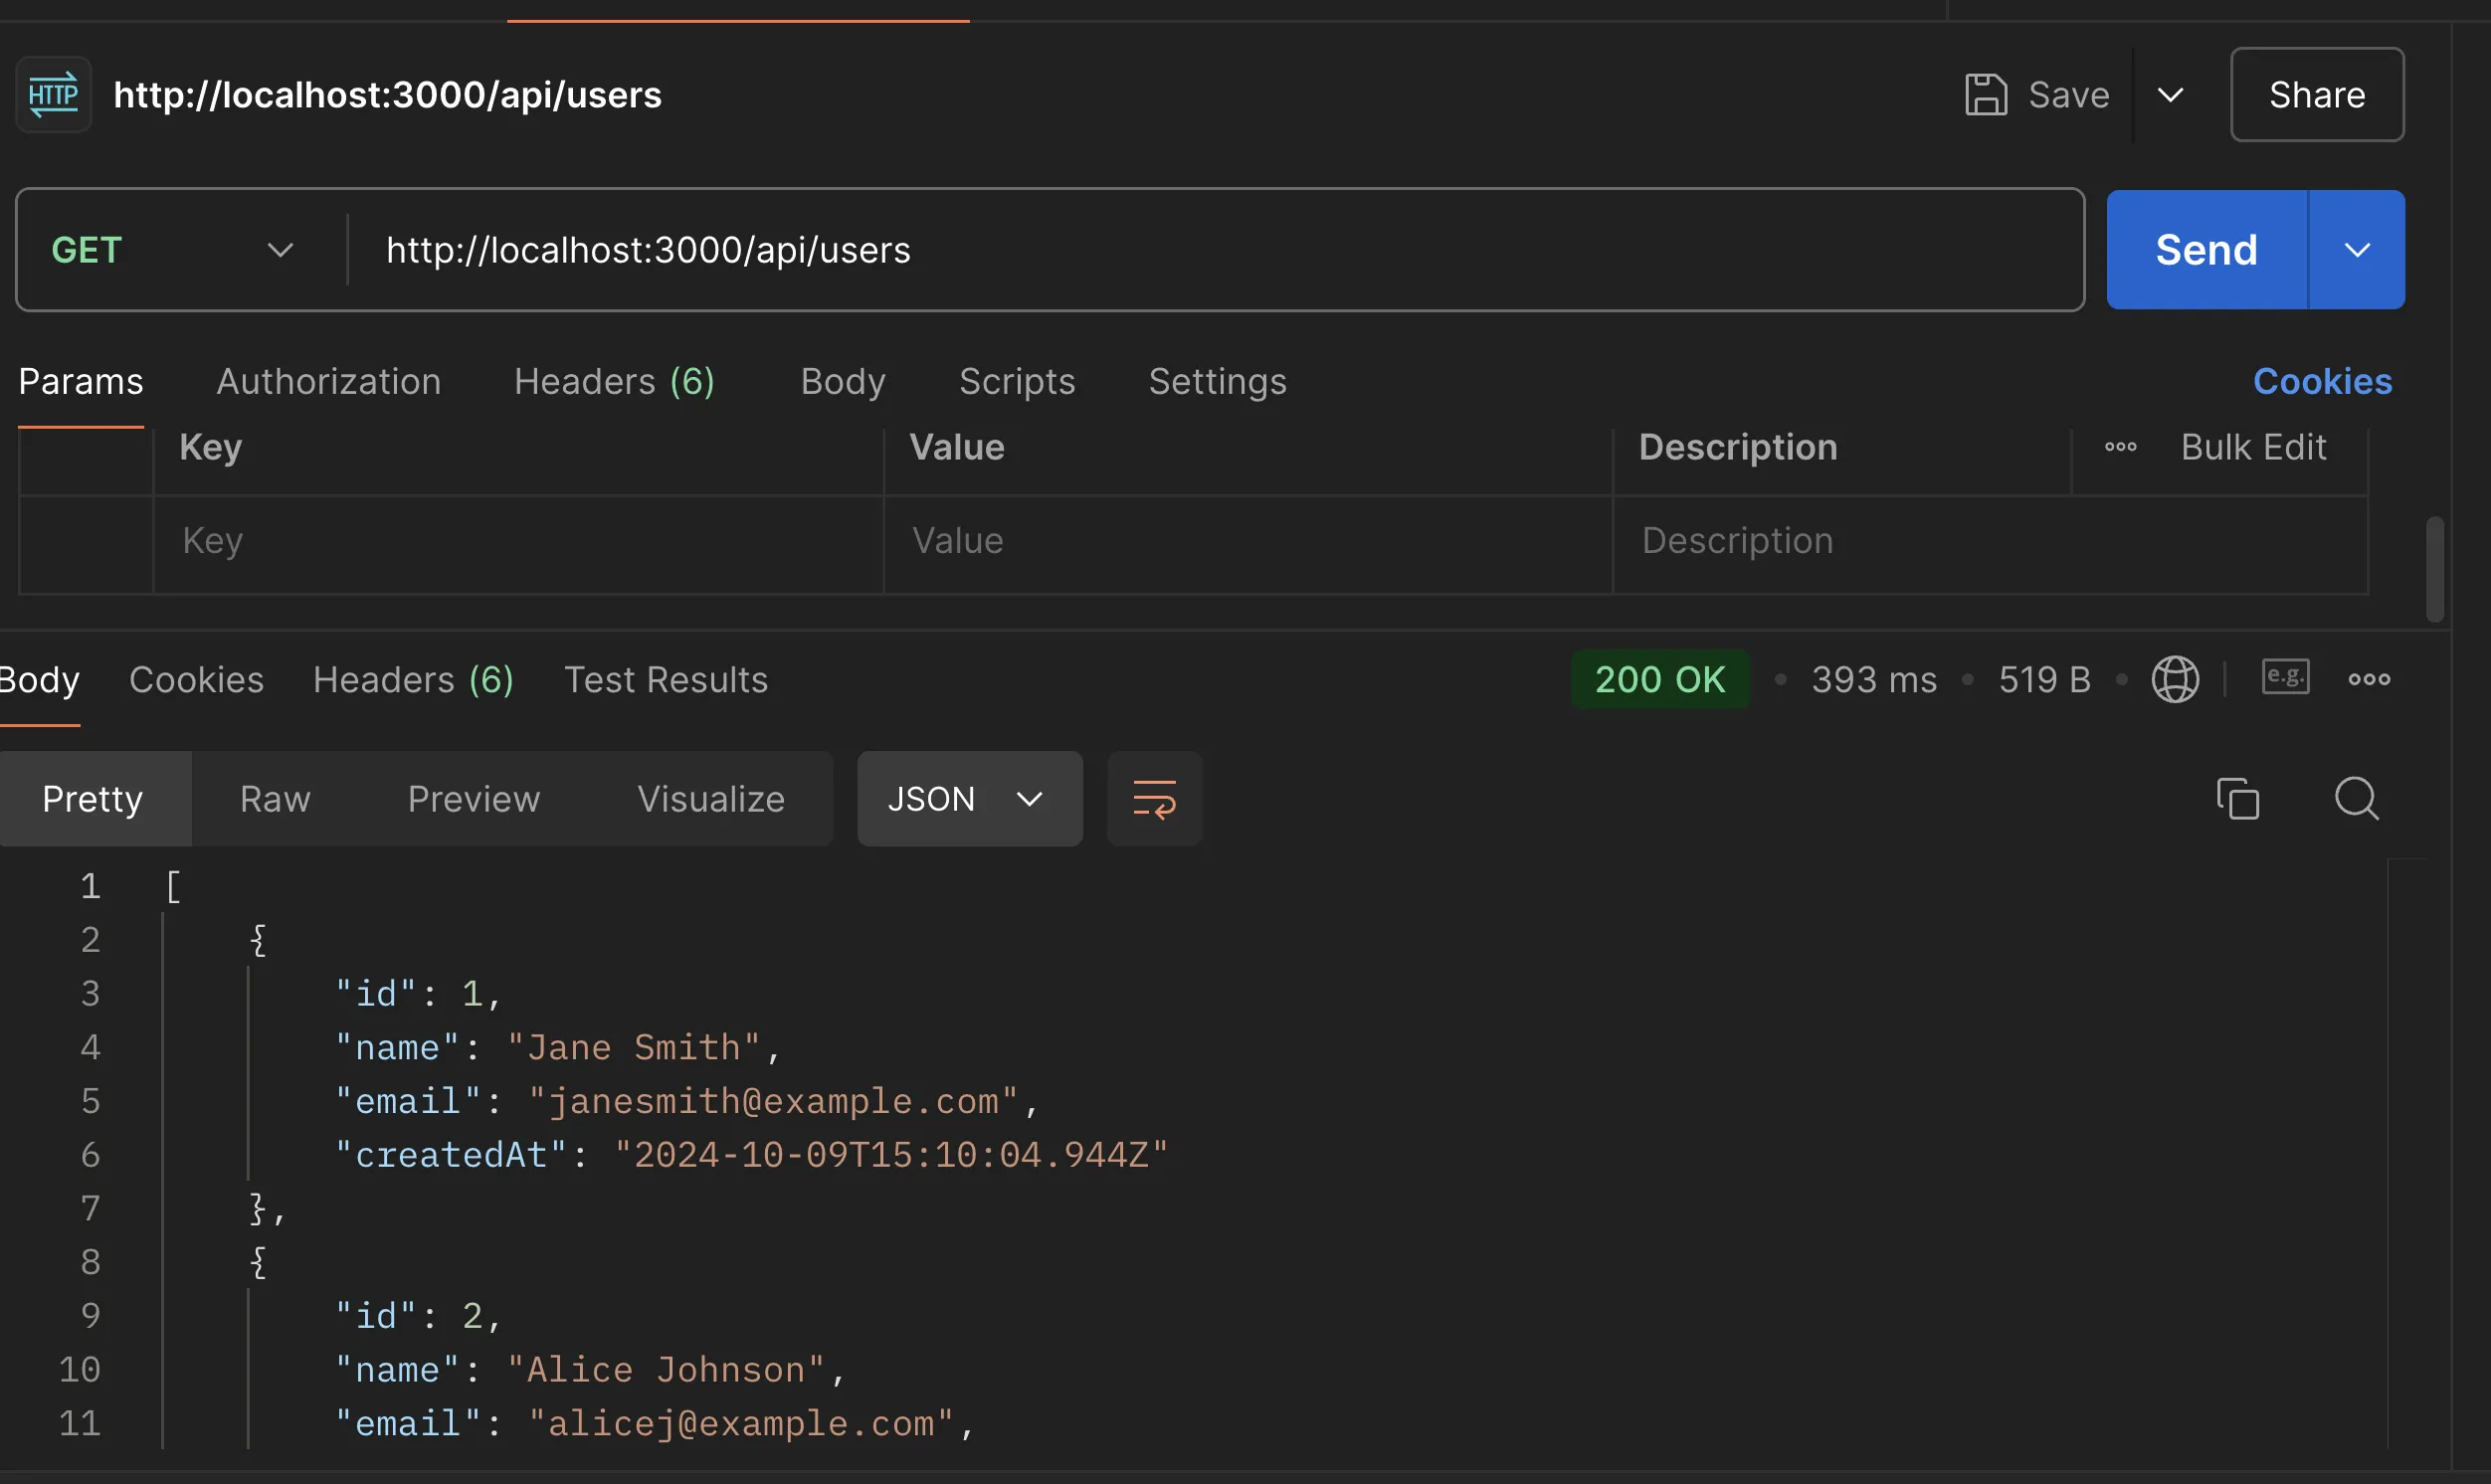Screen dimensions: 2491x1484
Task: Click the 200 OK status badge
Action: coord(1660,680)
